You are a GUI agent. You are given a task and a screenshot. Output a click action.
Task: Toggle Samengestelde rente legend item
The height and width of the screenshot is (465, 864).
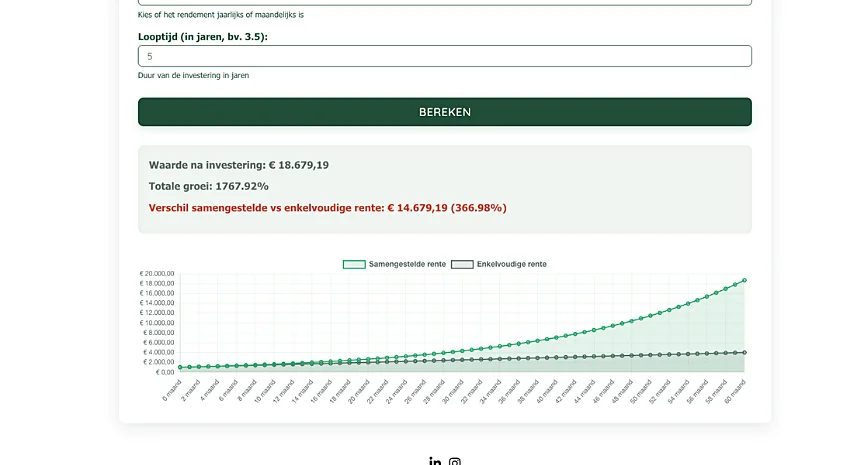(x=394, y=264)
